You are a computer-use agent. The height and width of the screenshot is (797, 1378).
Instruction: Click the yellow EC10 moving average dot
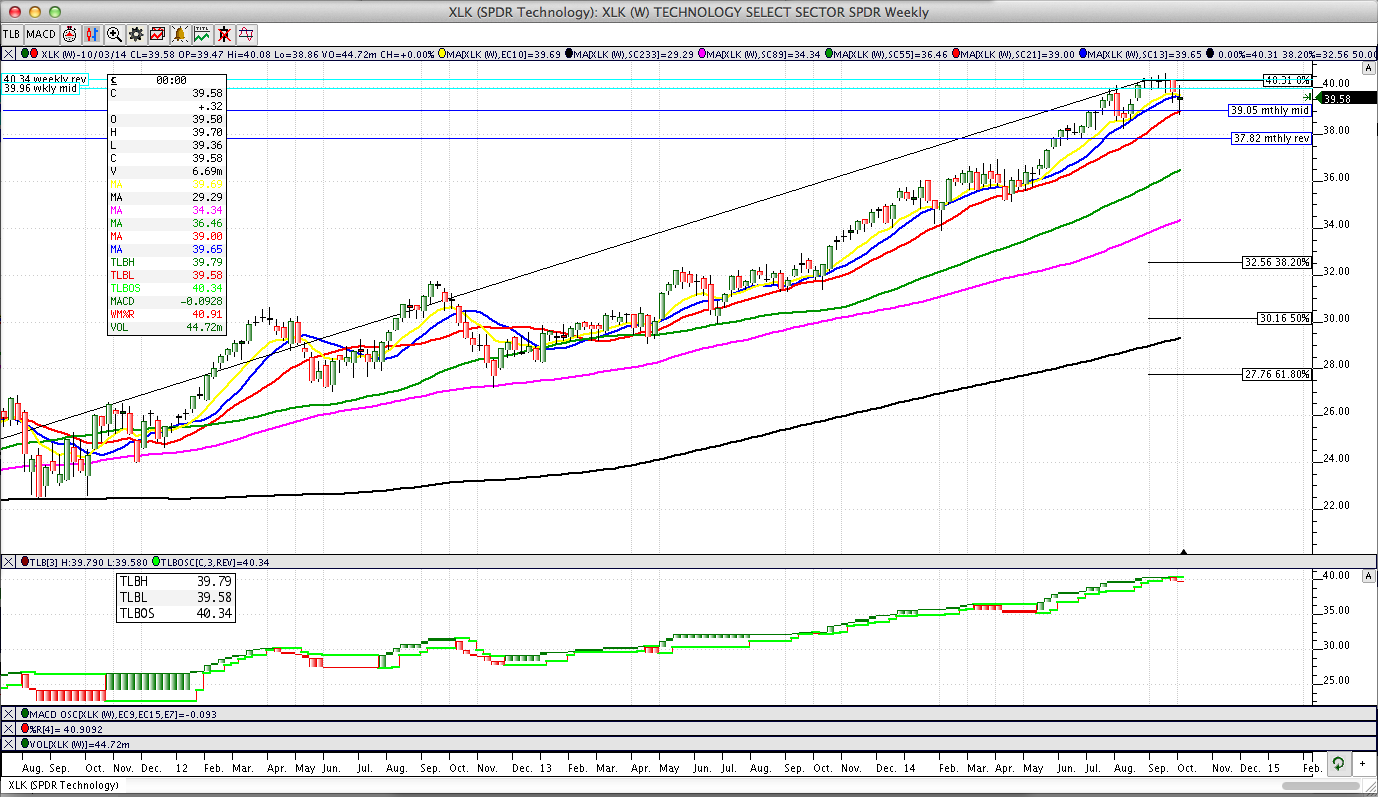441,54
